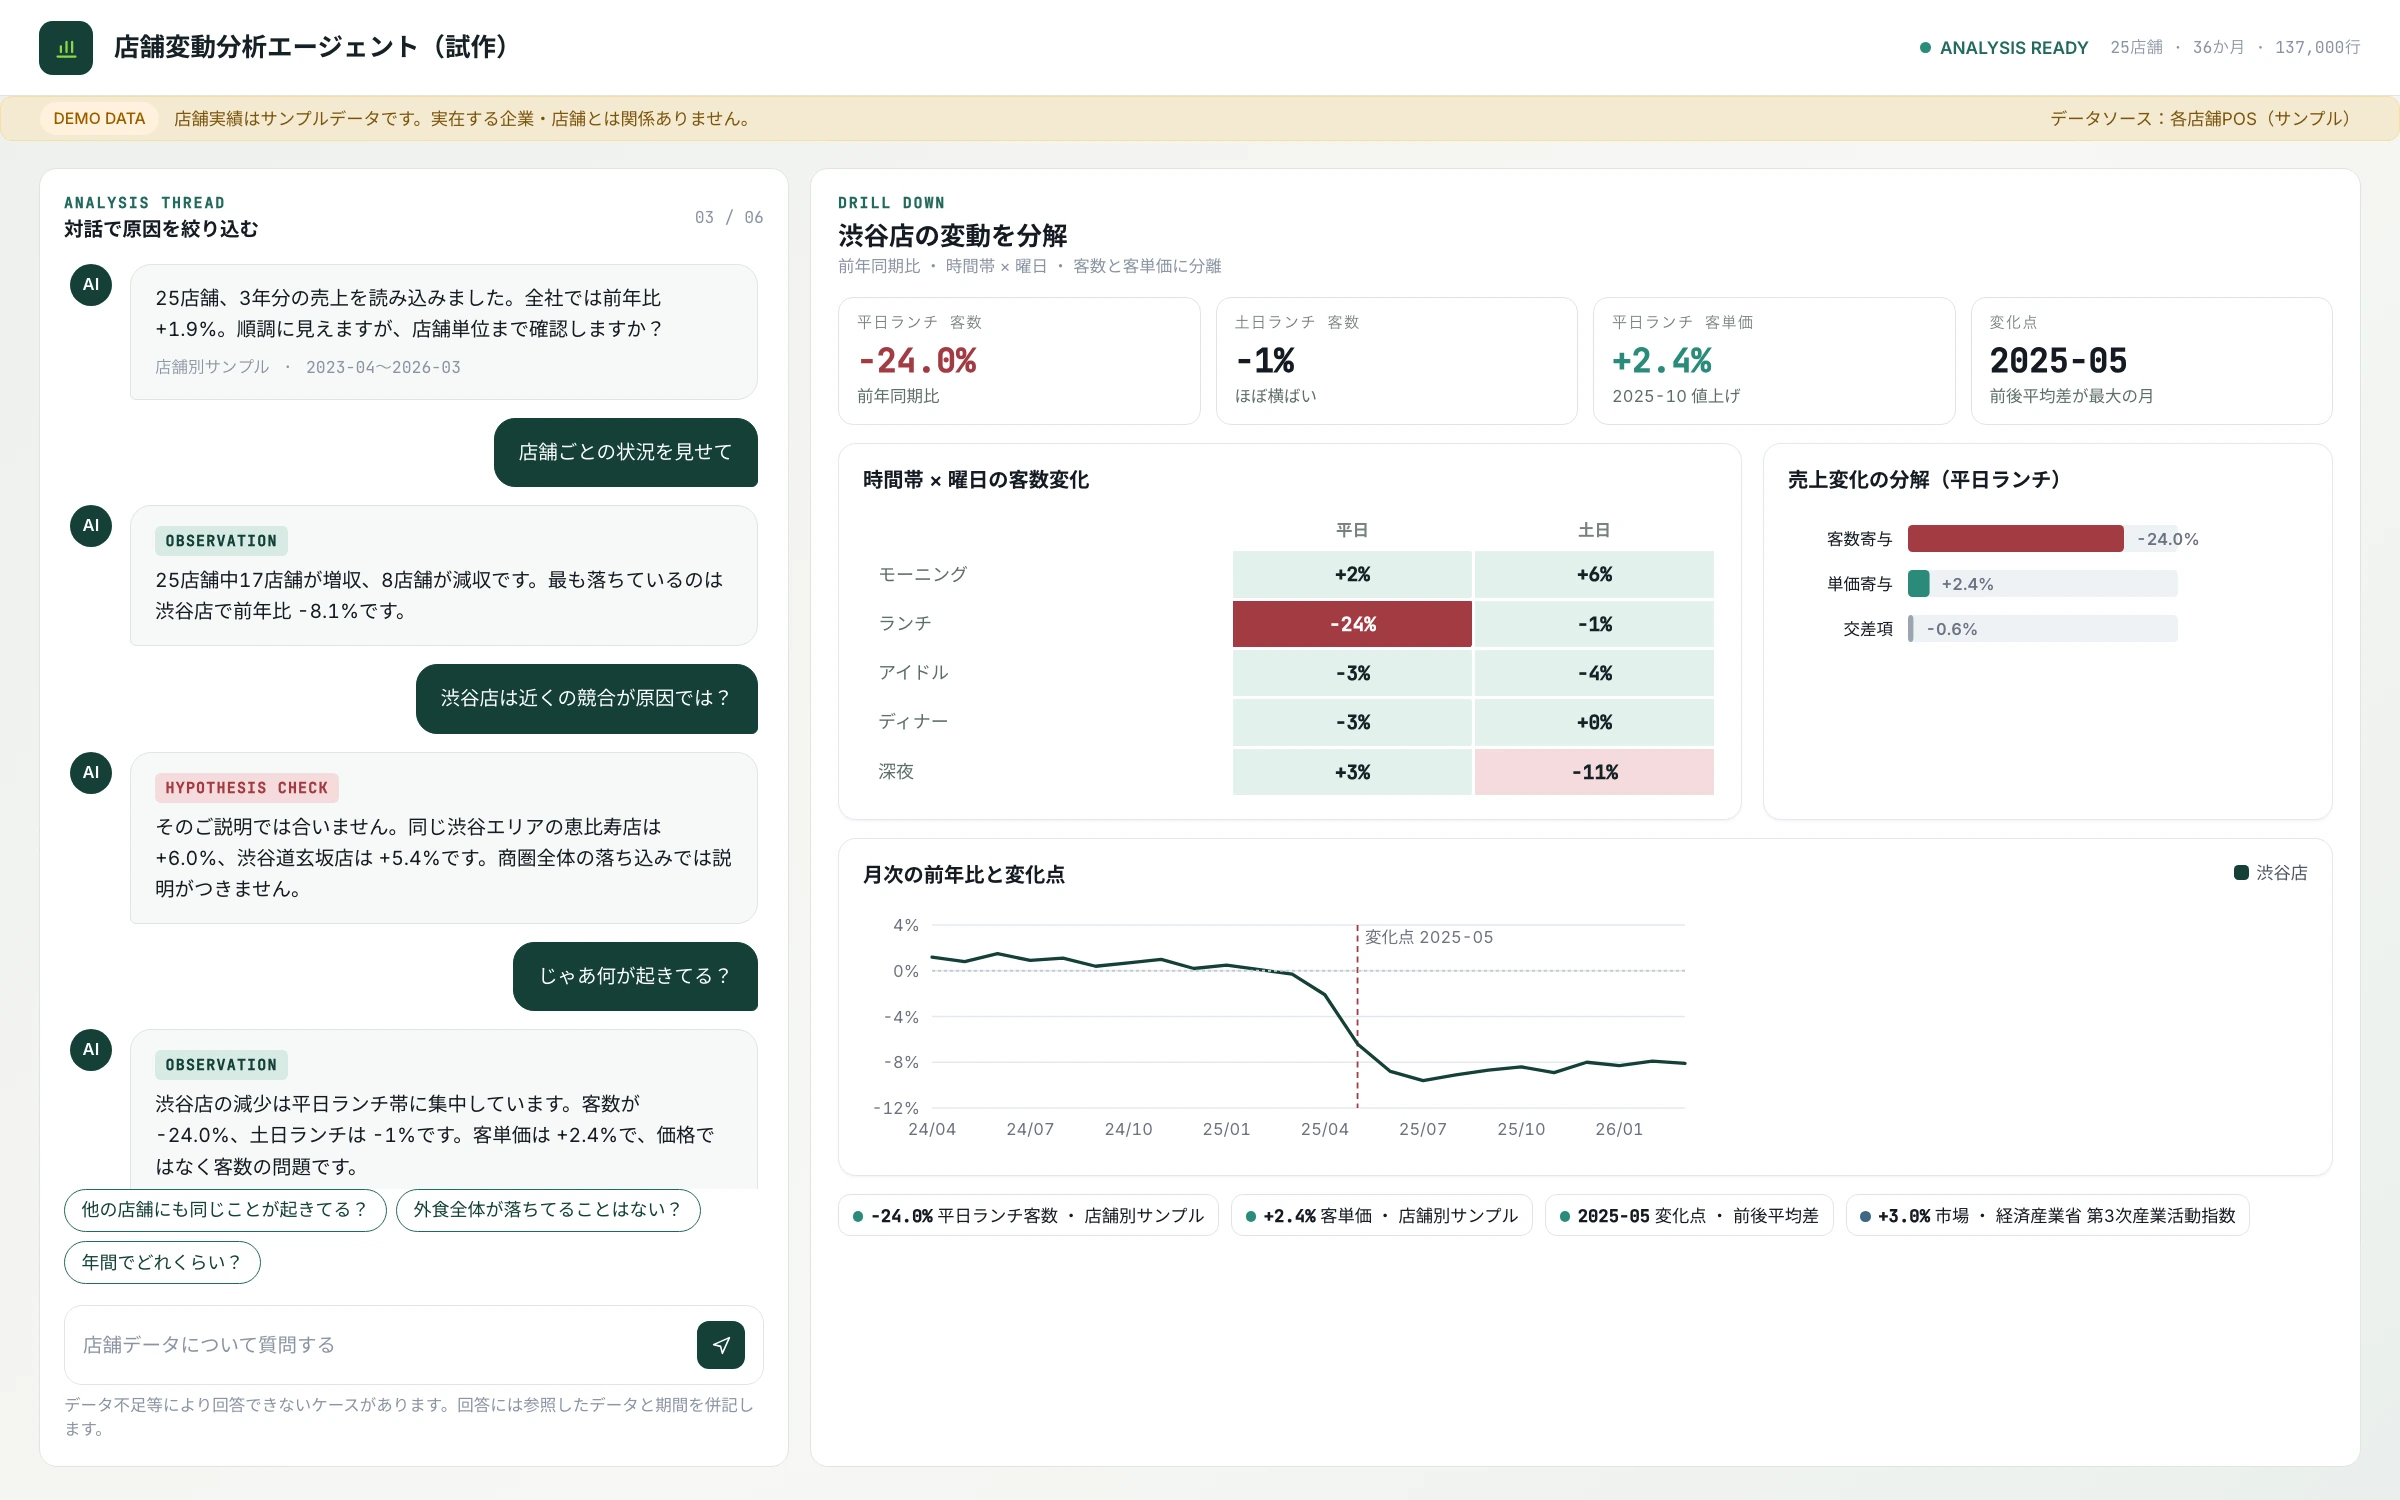This screenshot has height=1500, width=2400.
Task: Click the -24% ランチ 平日 heatmap cell
Action: point(1352,624)
